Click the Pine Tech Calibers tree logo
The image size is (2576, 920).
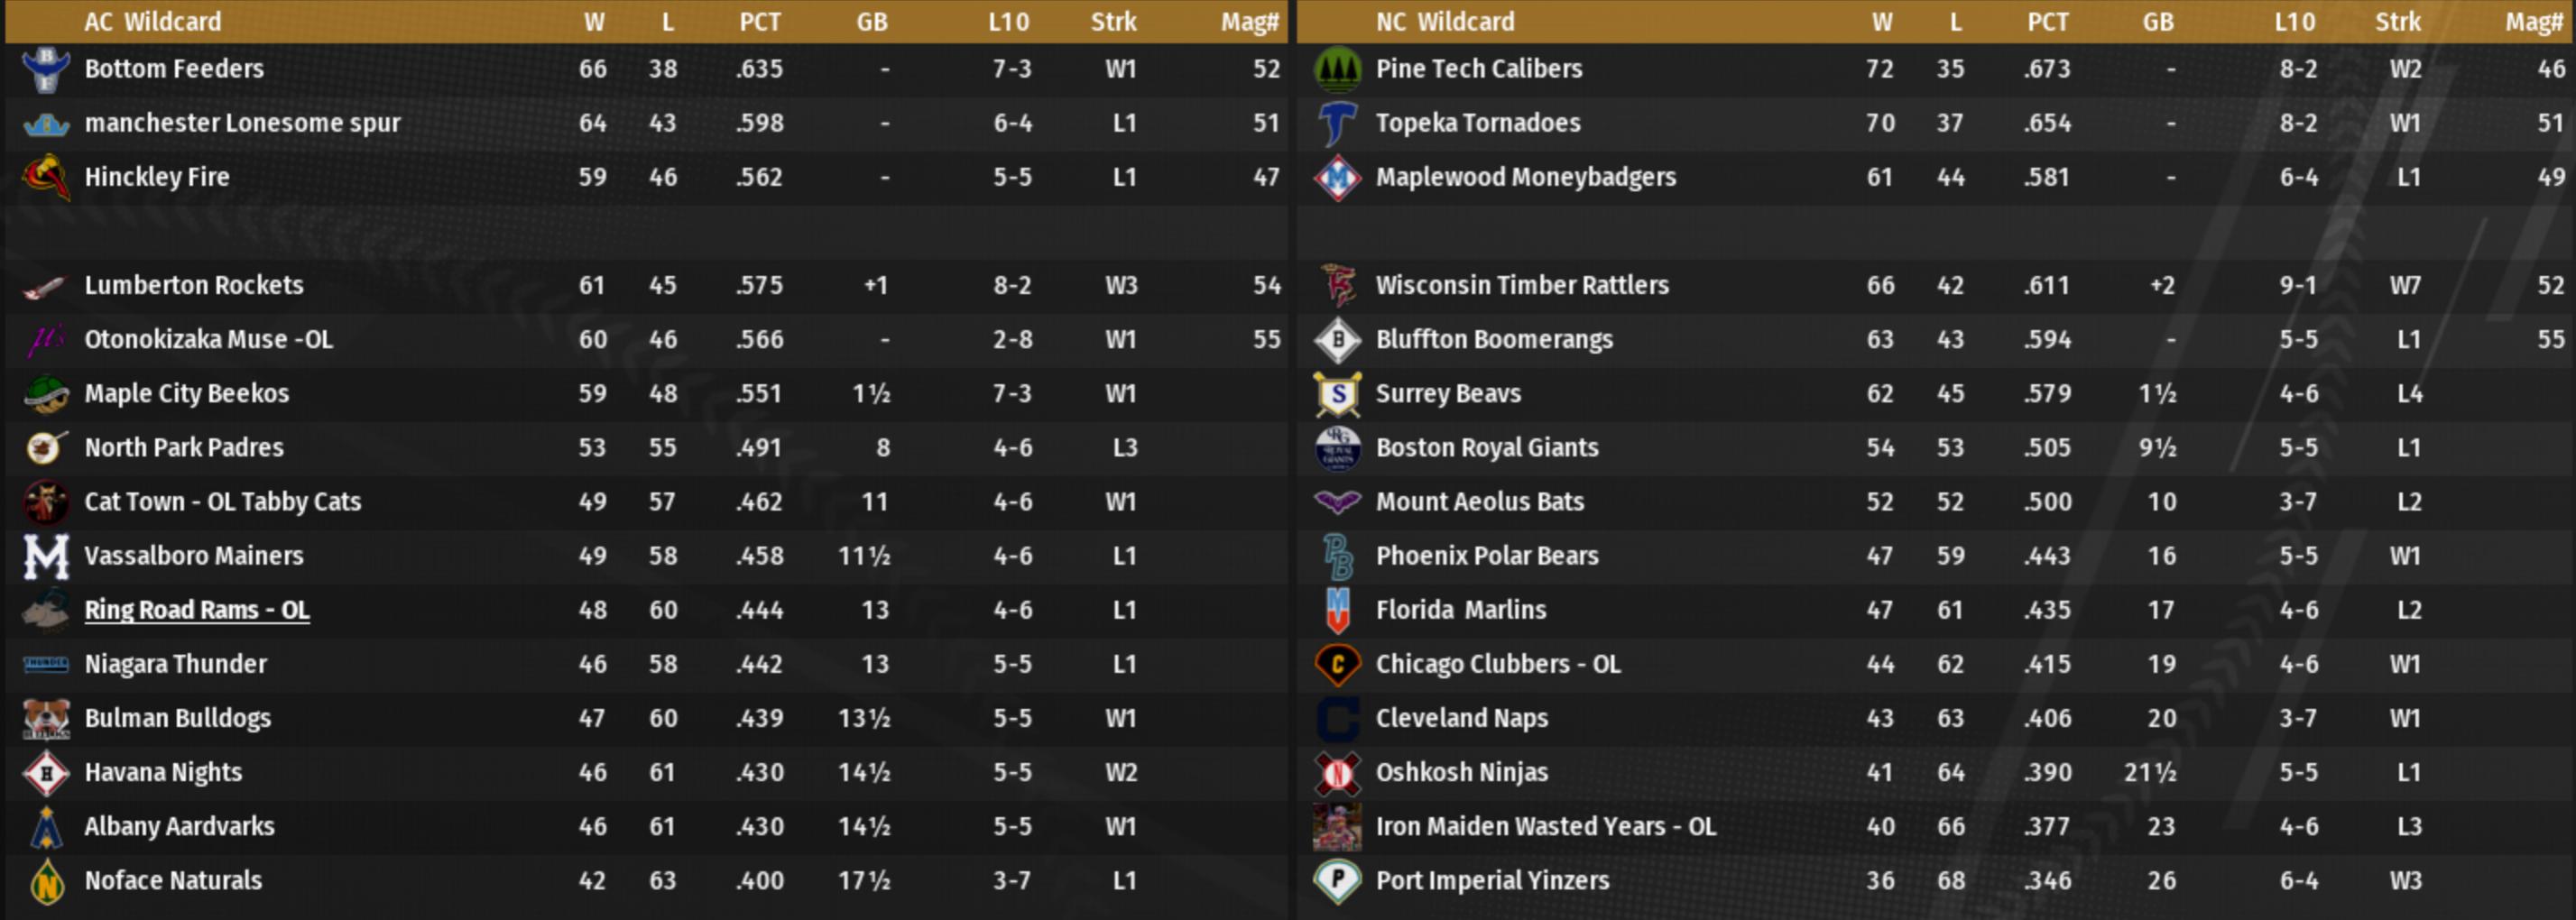(1338, 69)
